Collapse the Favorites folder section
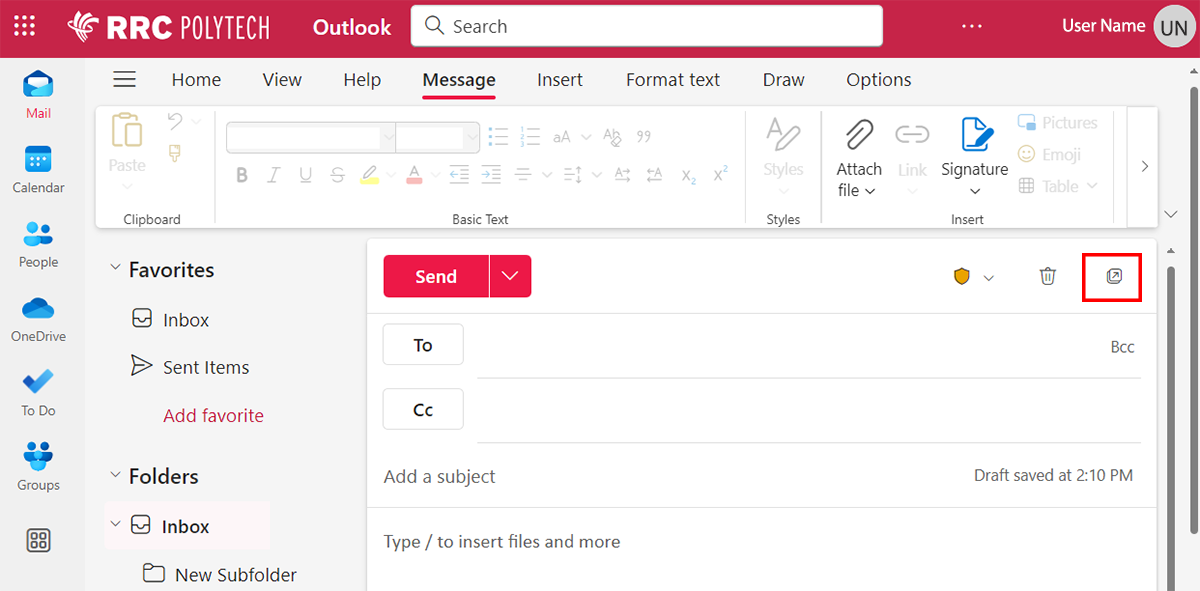This screenshot has height=591, width=1200. tap(115, 270)
